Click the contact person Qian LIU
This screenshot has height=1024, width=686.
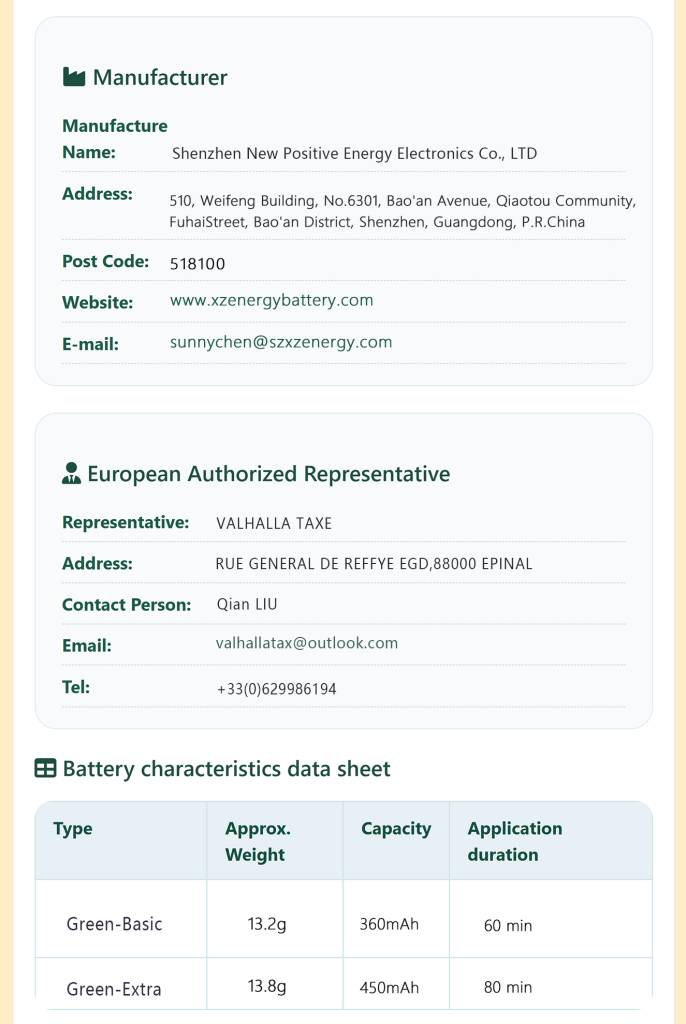(247, 604)
